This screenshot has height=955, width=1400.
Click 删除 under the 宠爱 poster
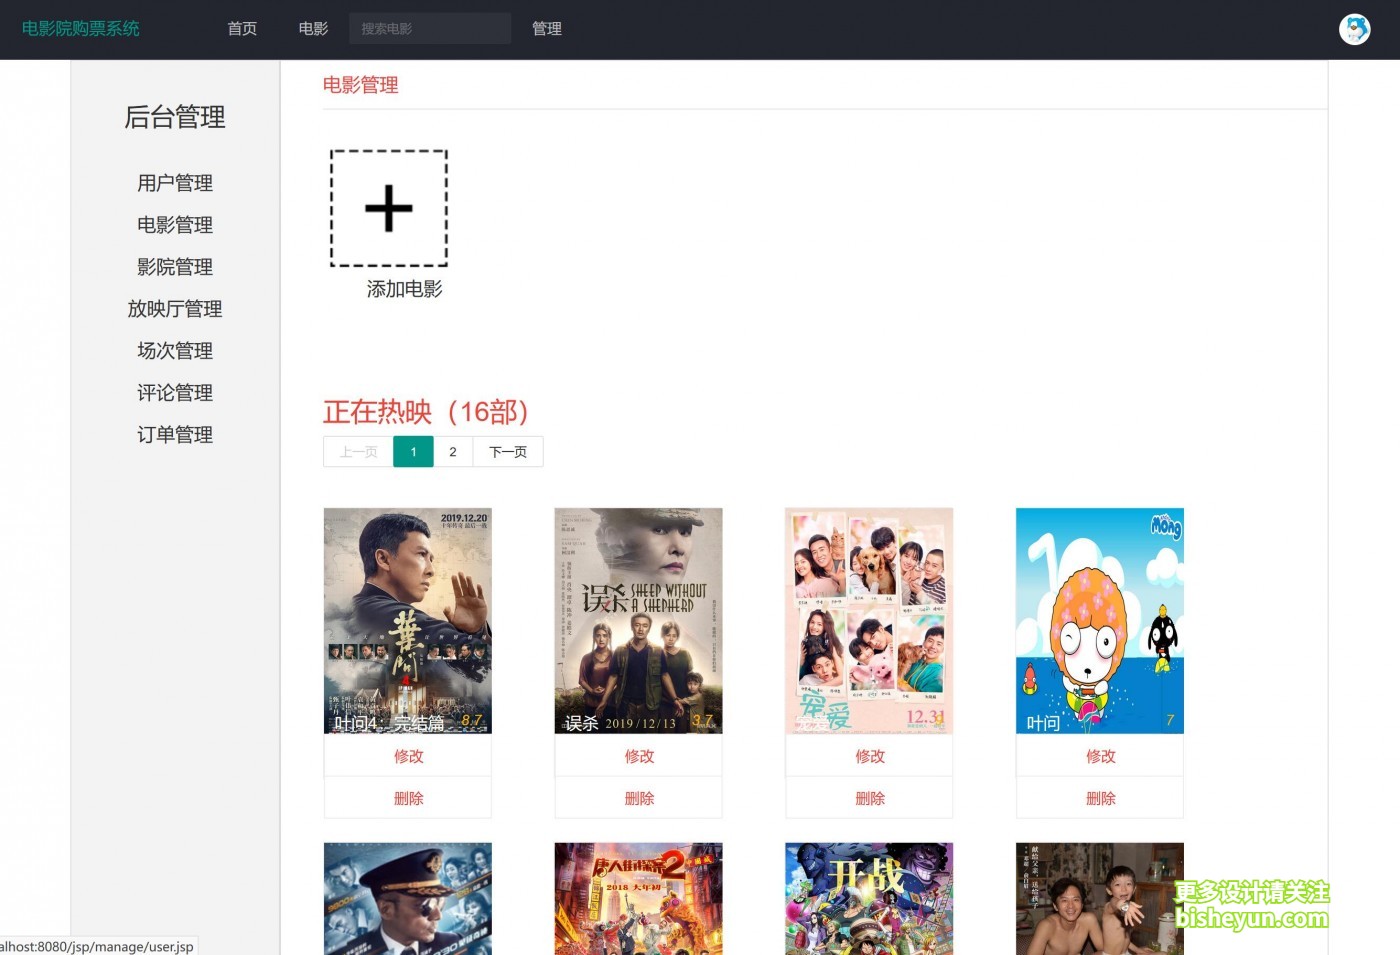point(869,798)
